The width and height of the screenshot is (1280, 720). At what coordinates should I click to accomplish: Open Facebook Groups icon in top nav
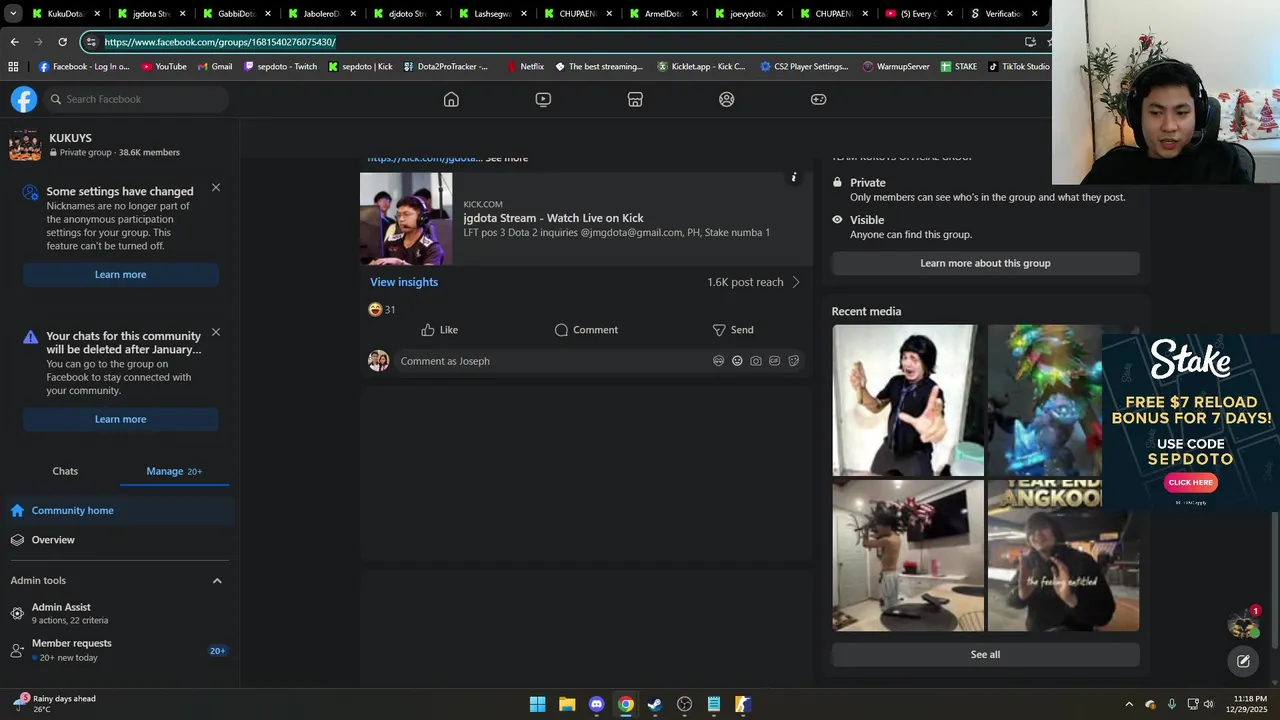tap(727, 99)
